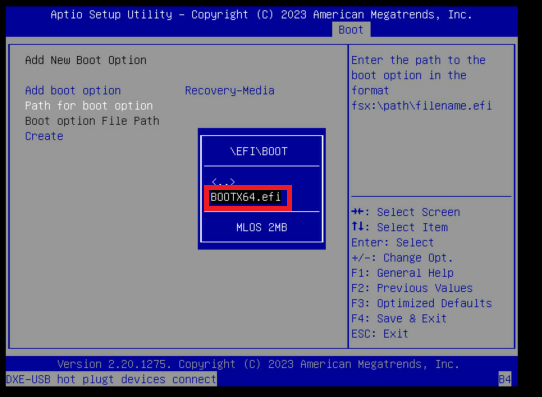Click the 'F1: General Help' hint
Viewport: 542px width, 397px height.
tap(402, 273)
